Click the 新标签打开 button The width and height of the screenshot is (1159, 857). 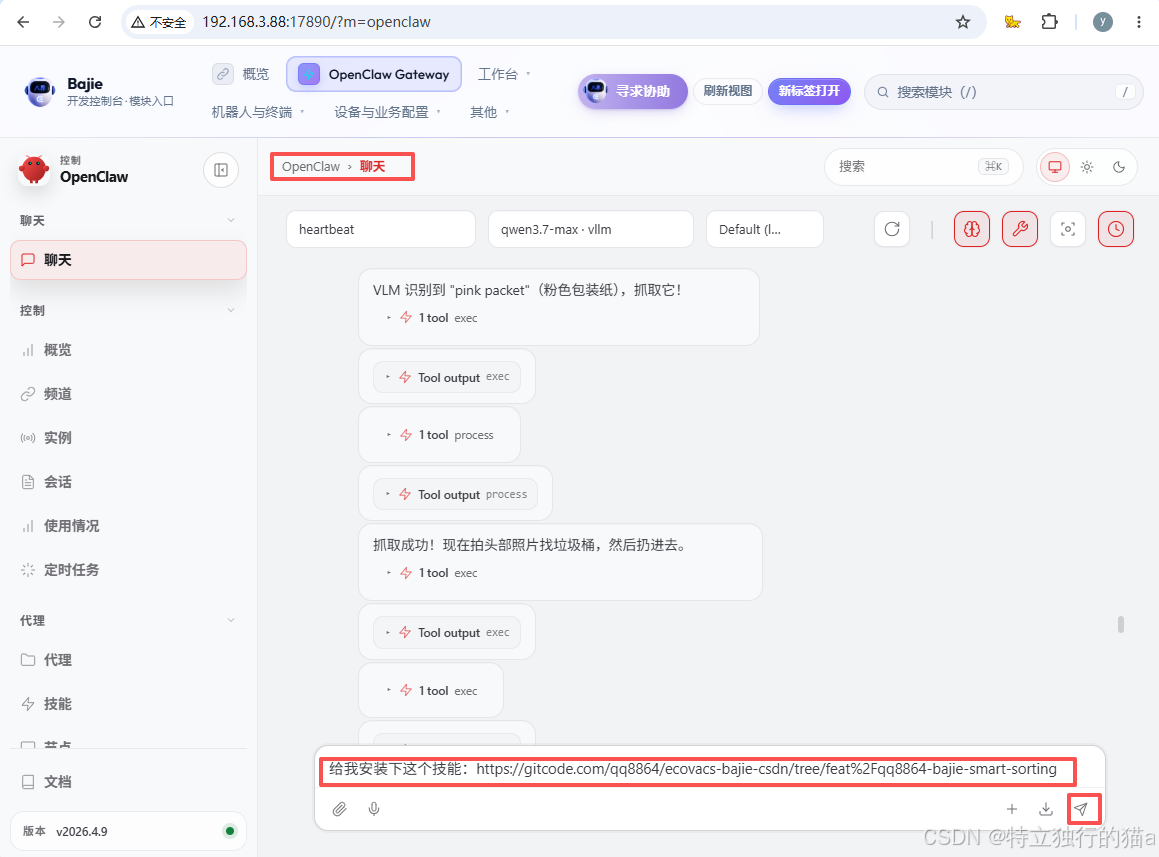pyautogui.click(x=809, y=91)
